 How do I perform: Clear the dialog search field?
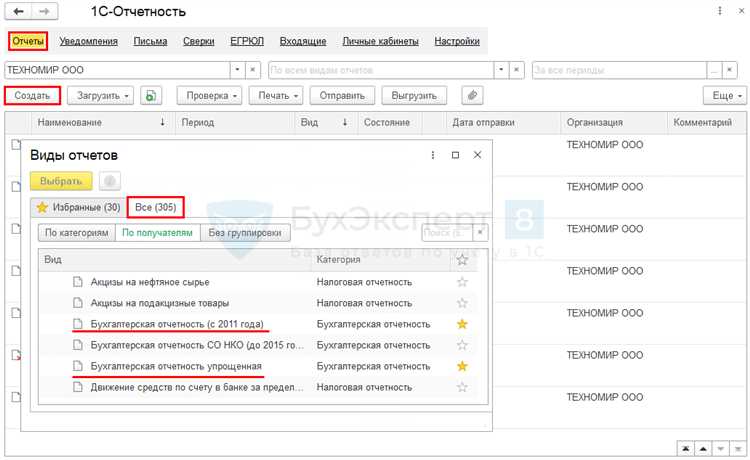tap(480, 233)
